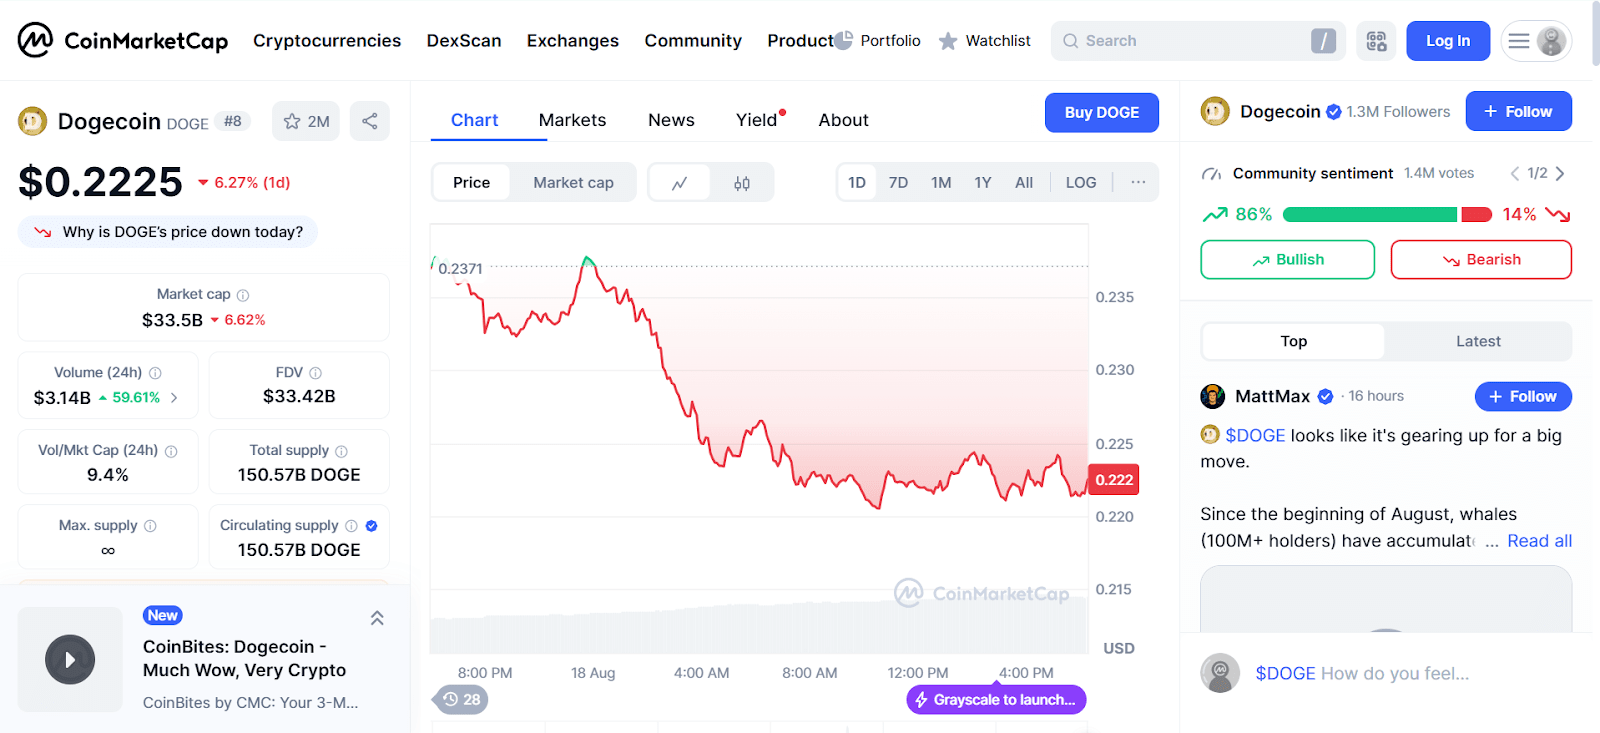Click Buy DOGE button
This screenshot has width=1600, height=733.
[x=1102, y=113]
